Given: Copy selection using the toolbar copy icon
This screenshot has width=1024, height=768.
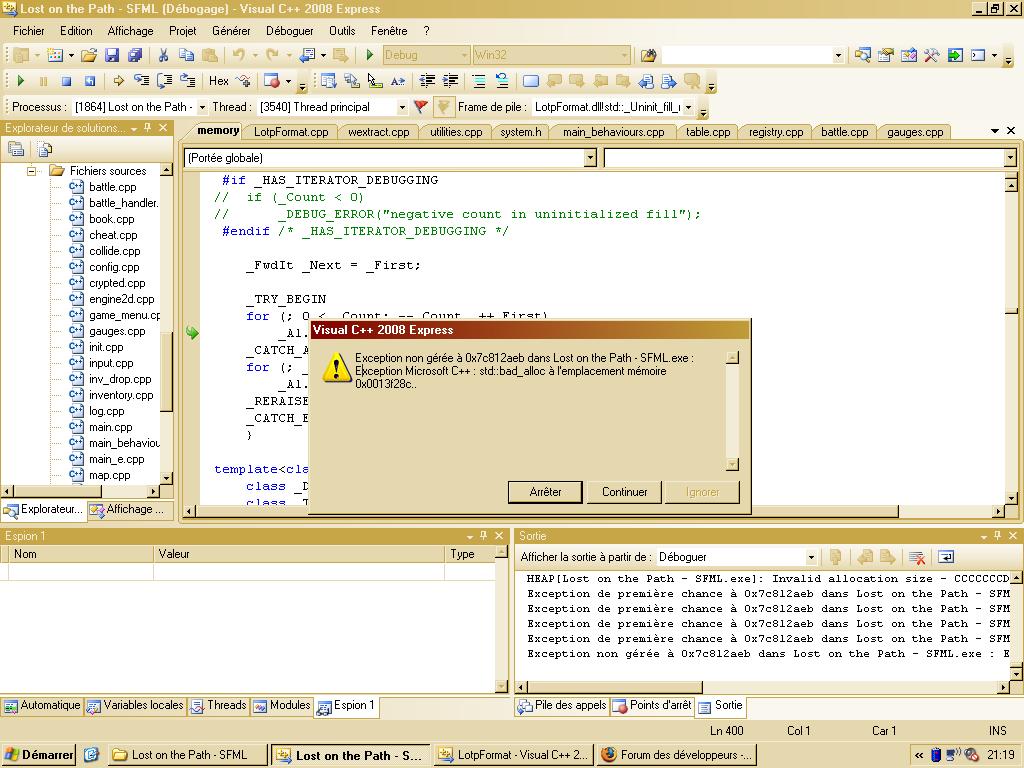Looking at the screenshot, I should pos(187,56).
